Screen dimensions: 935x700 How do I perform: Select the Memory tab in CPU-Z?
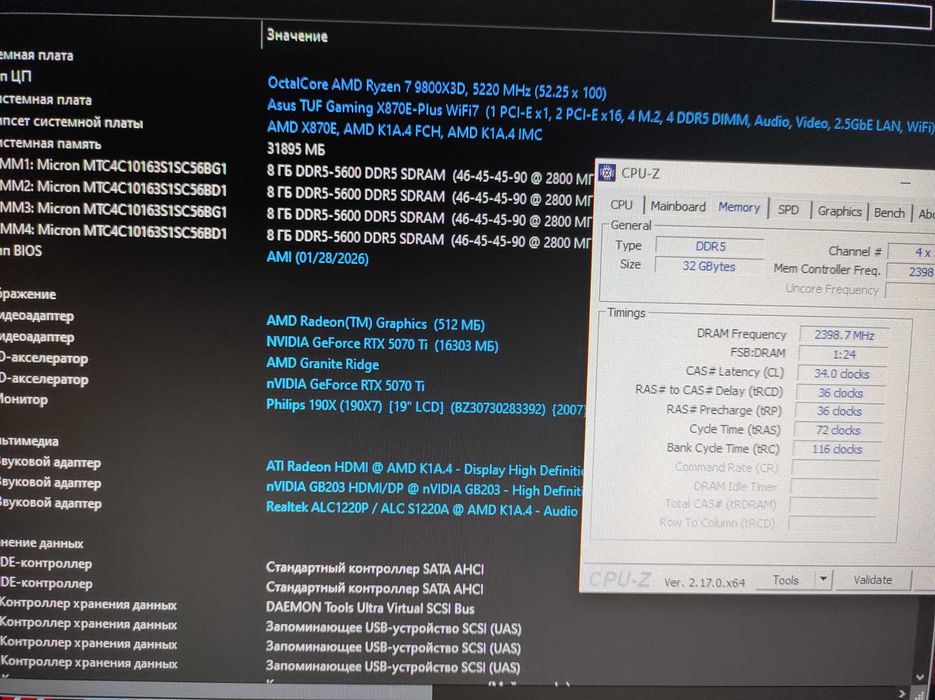point(739,207)
